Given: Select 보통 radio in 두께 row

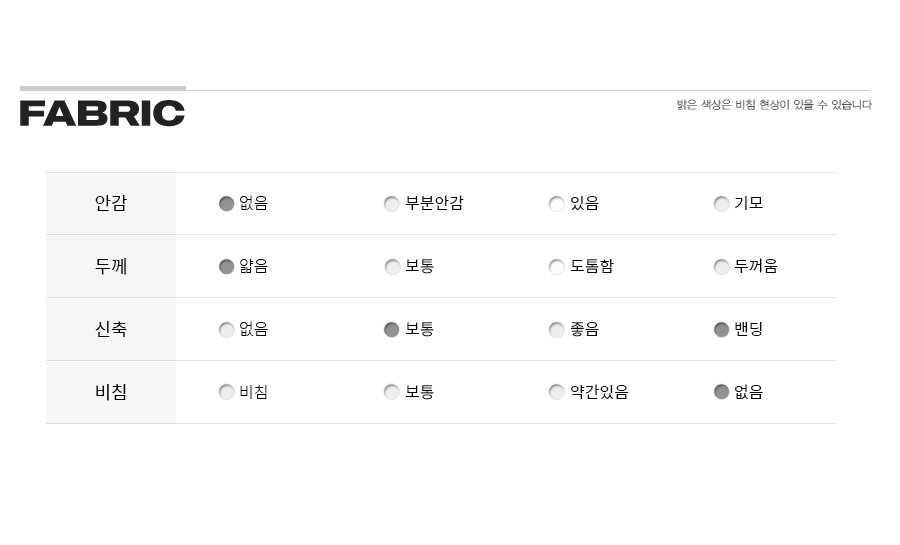Looking at the screenshot, I should coord(391,267).
